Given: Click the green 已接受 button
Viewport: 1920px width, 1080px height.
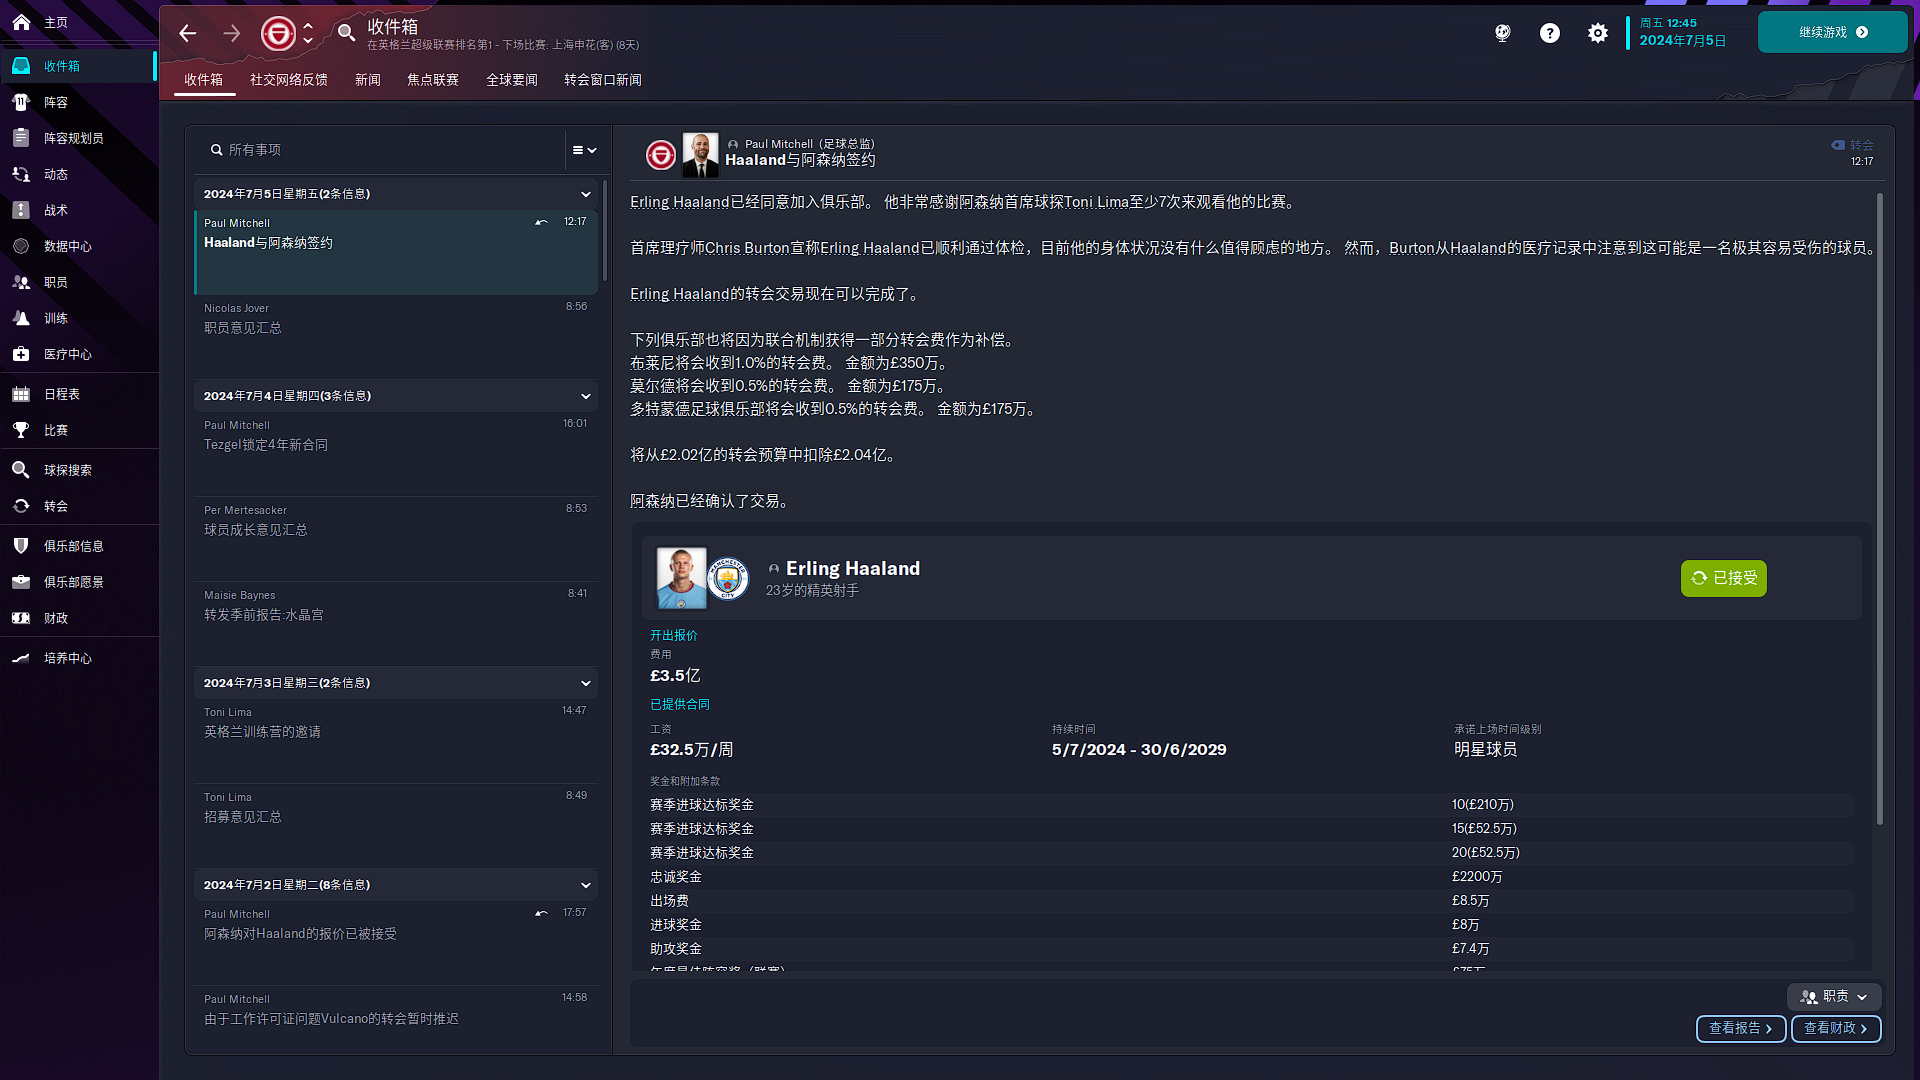Looking at the screenshot, I should point(1723,578).
